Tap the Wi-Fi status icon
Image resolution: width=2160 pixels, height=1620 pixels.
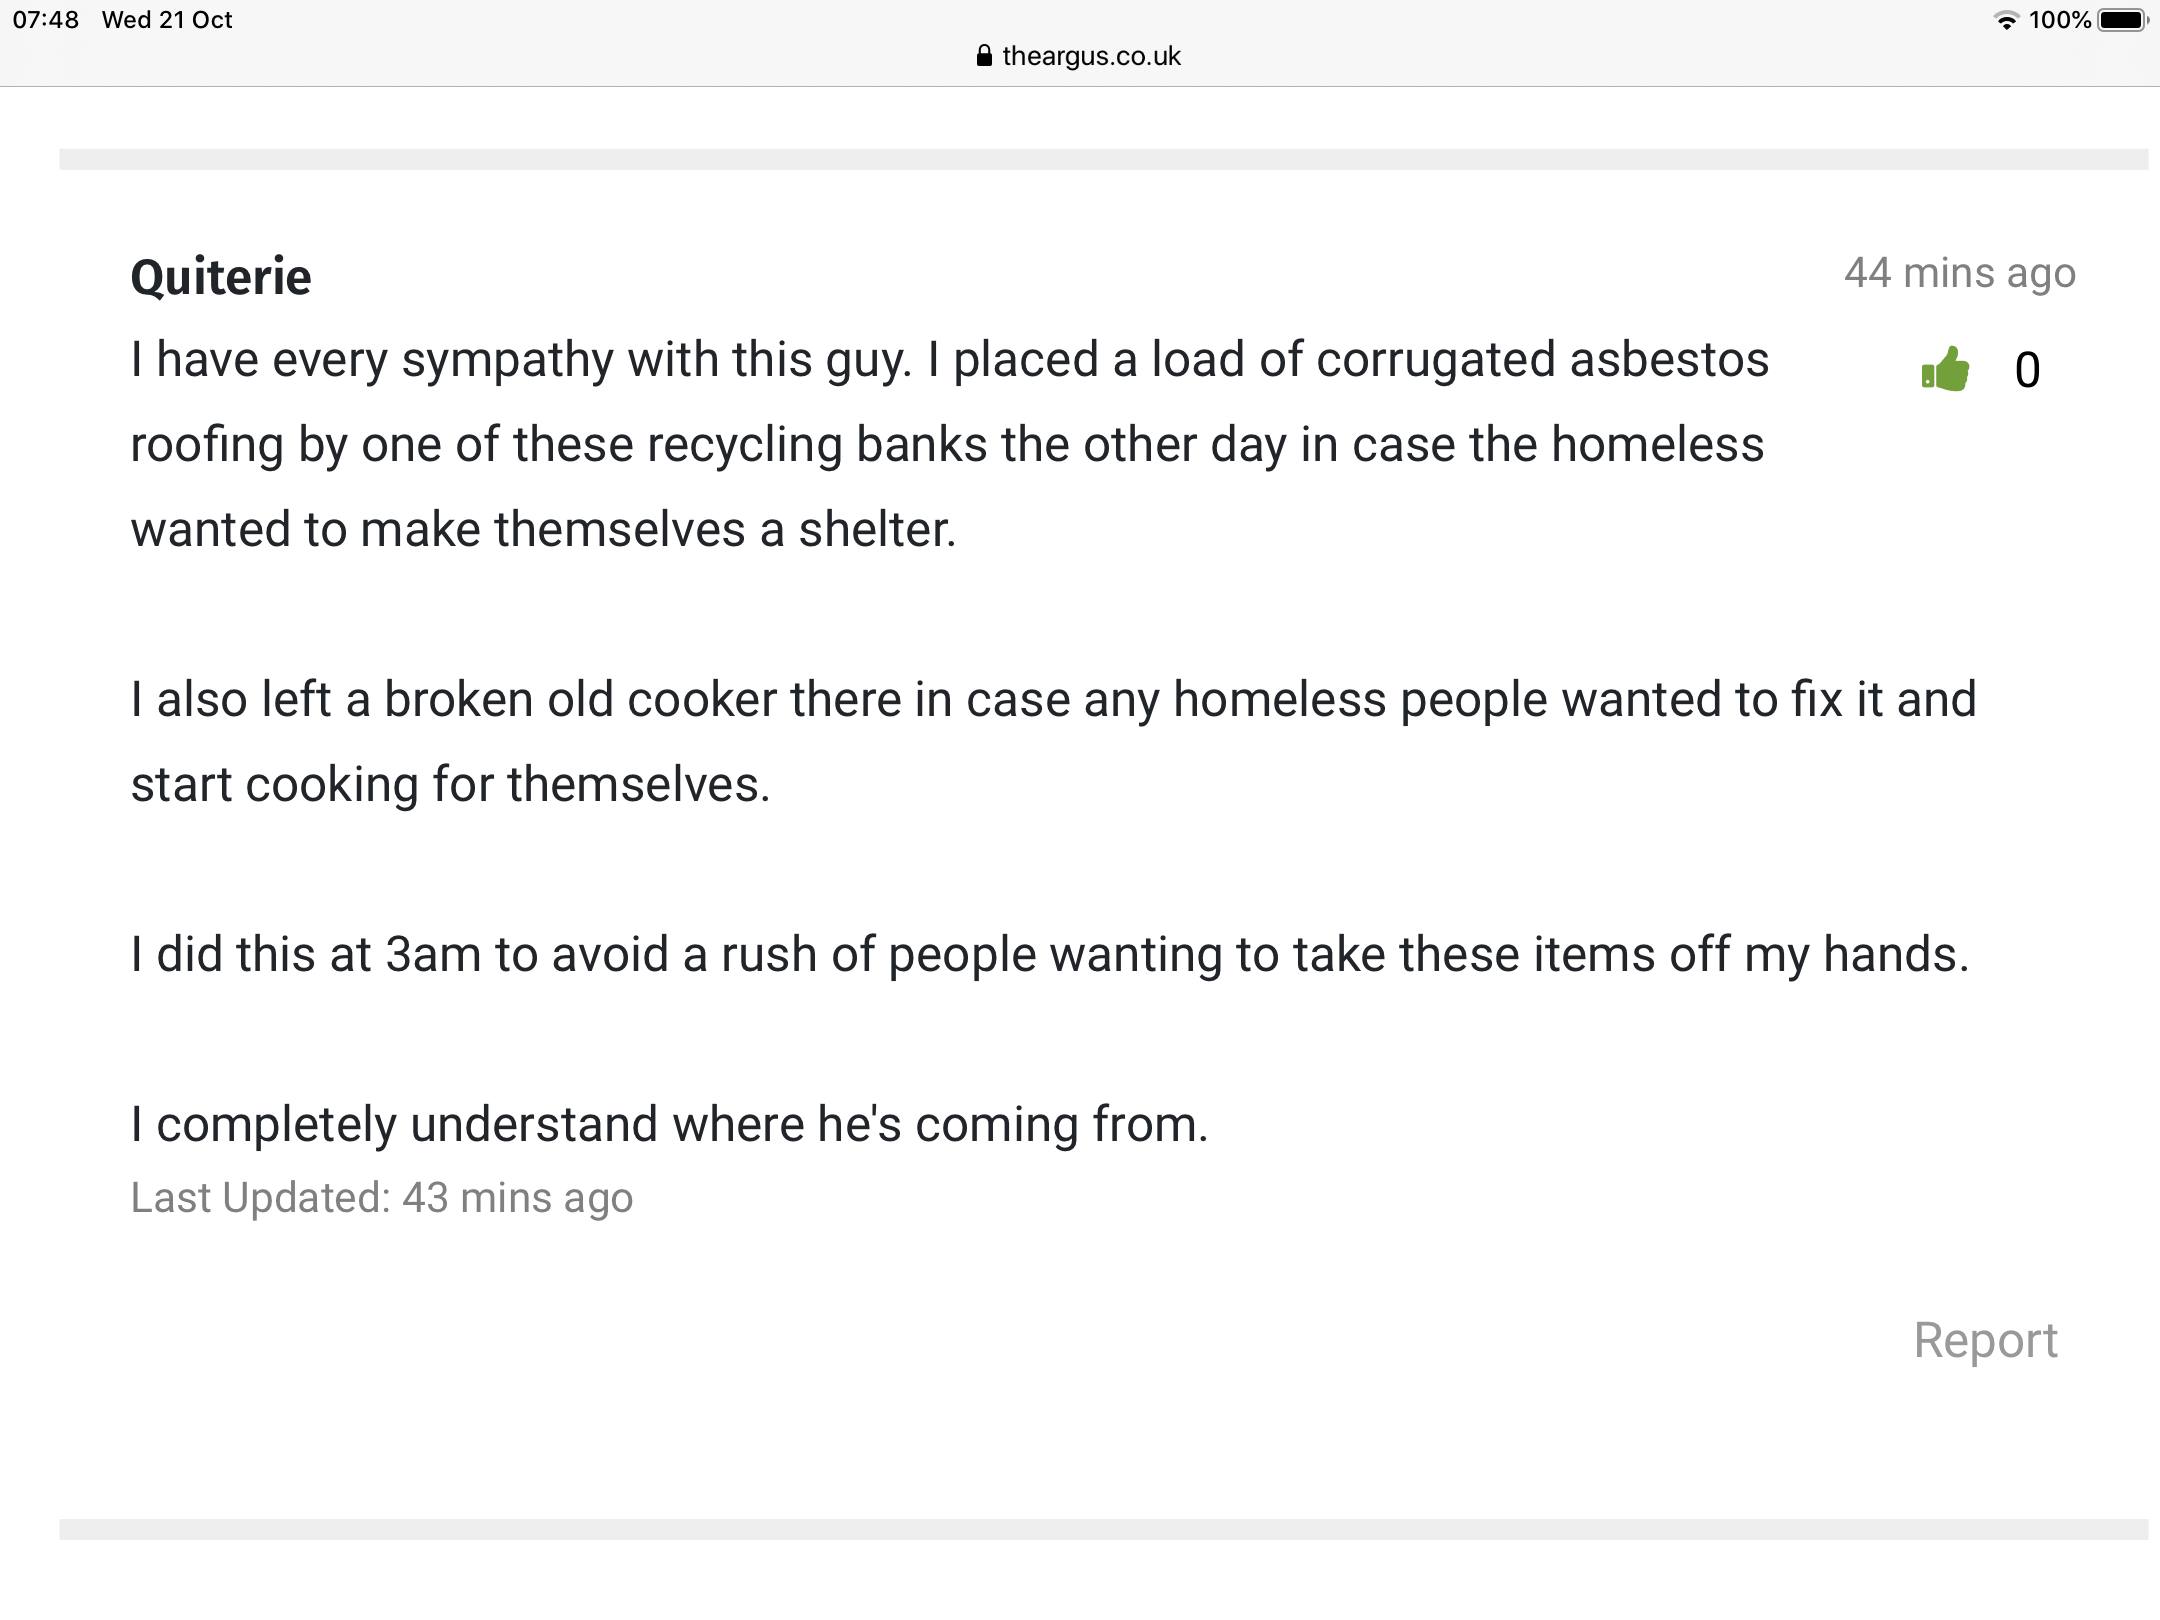pyautogui.click(x=2006, y=20)
